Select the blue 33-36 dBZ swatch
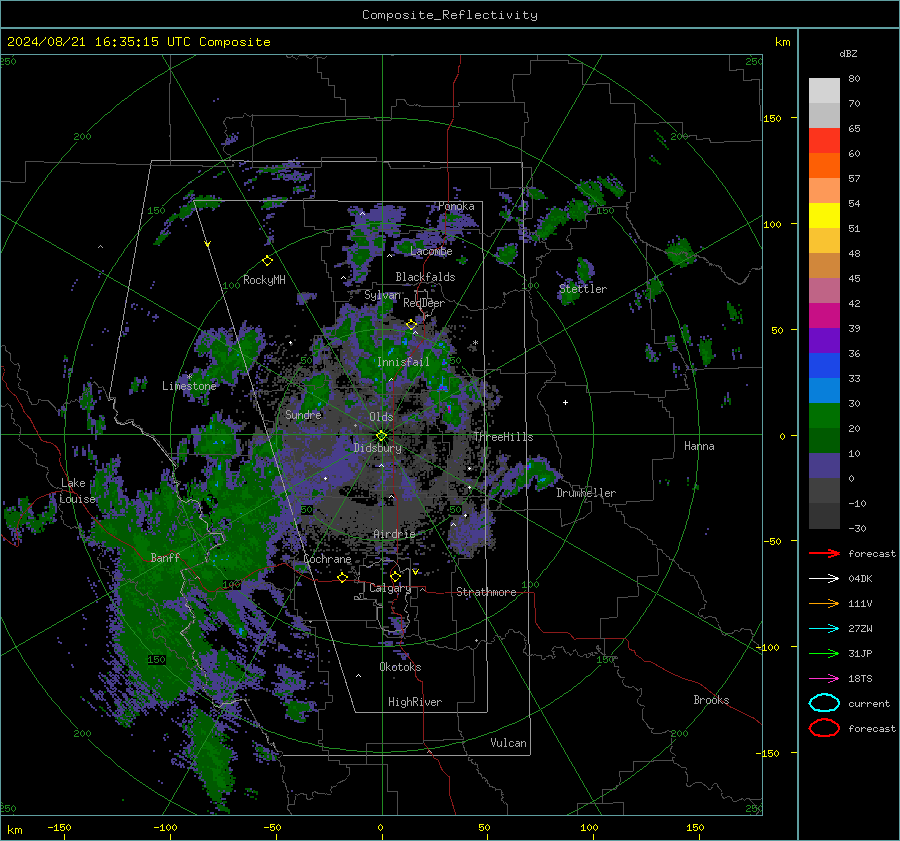900x841 pixels. click(x=824, y=366)
